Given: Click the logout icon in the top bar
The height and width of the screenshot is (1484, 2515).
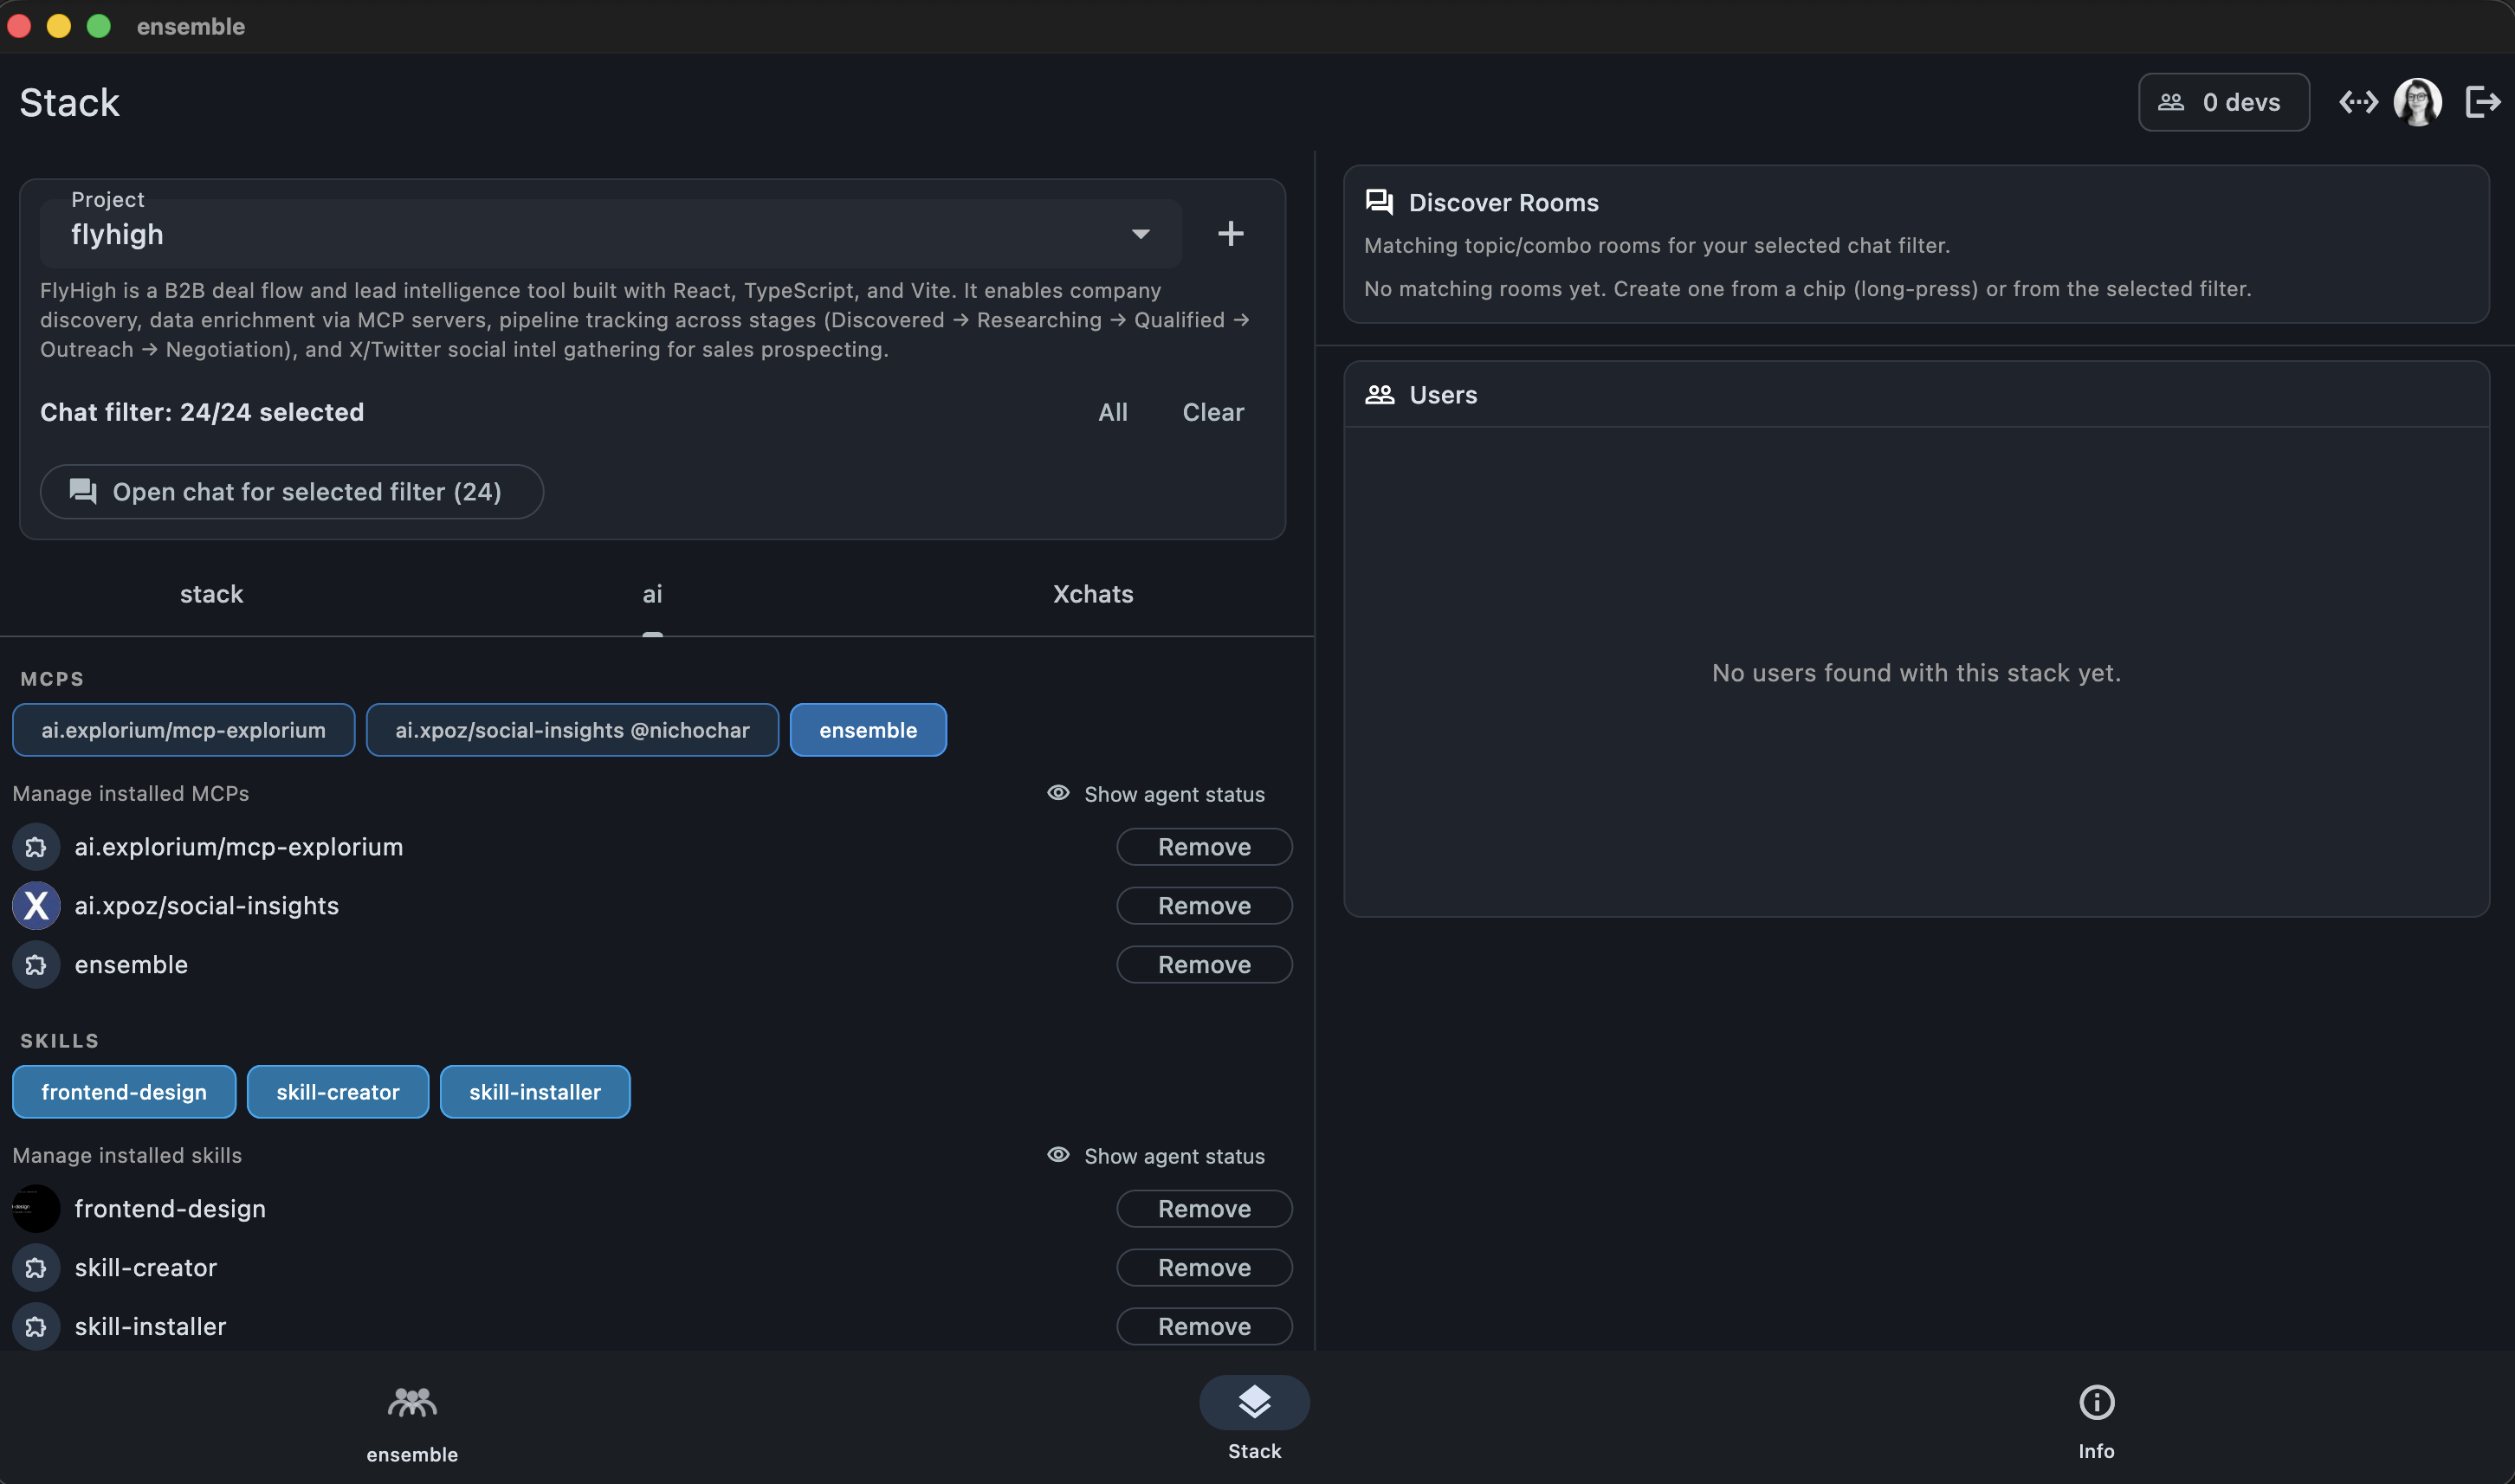Looking at the screenshot, I should [x=2482, y=101].
